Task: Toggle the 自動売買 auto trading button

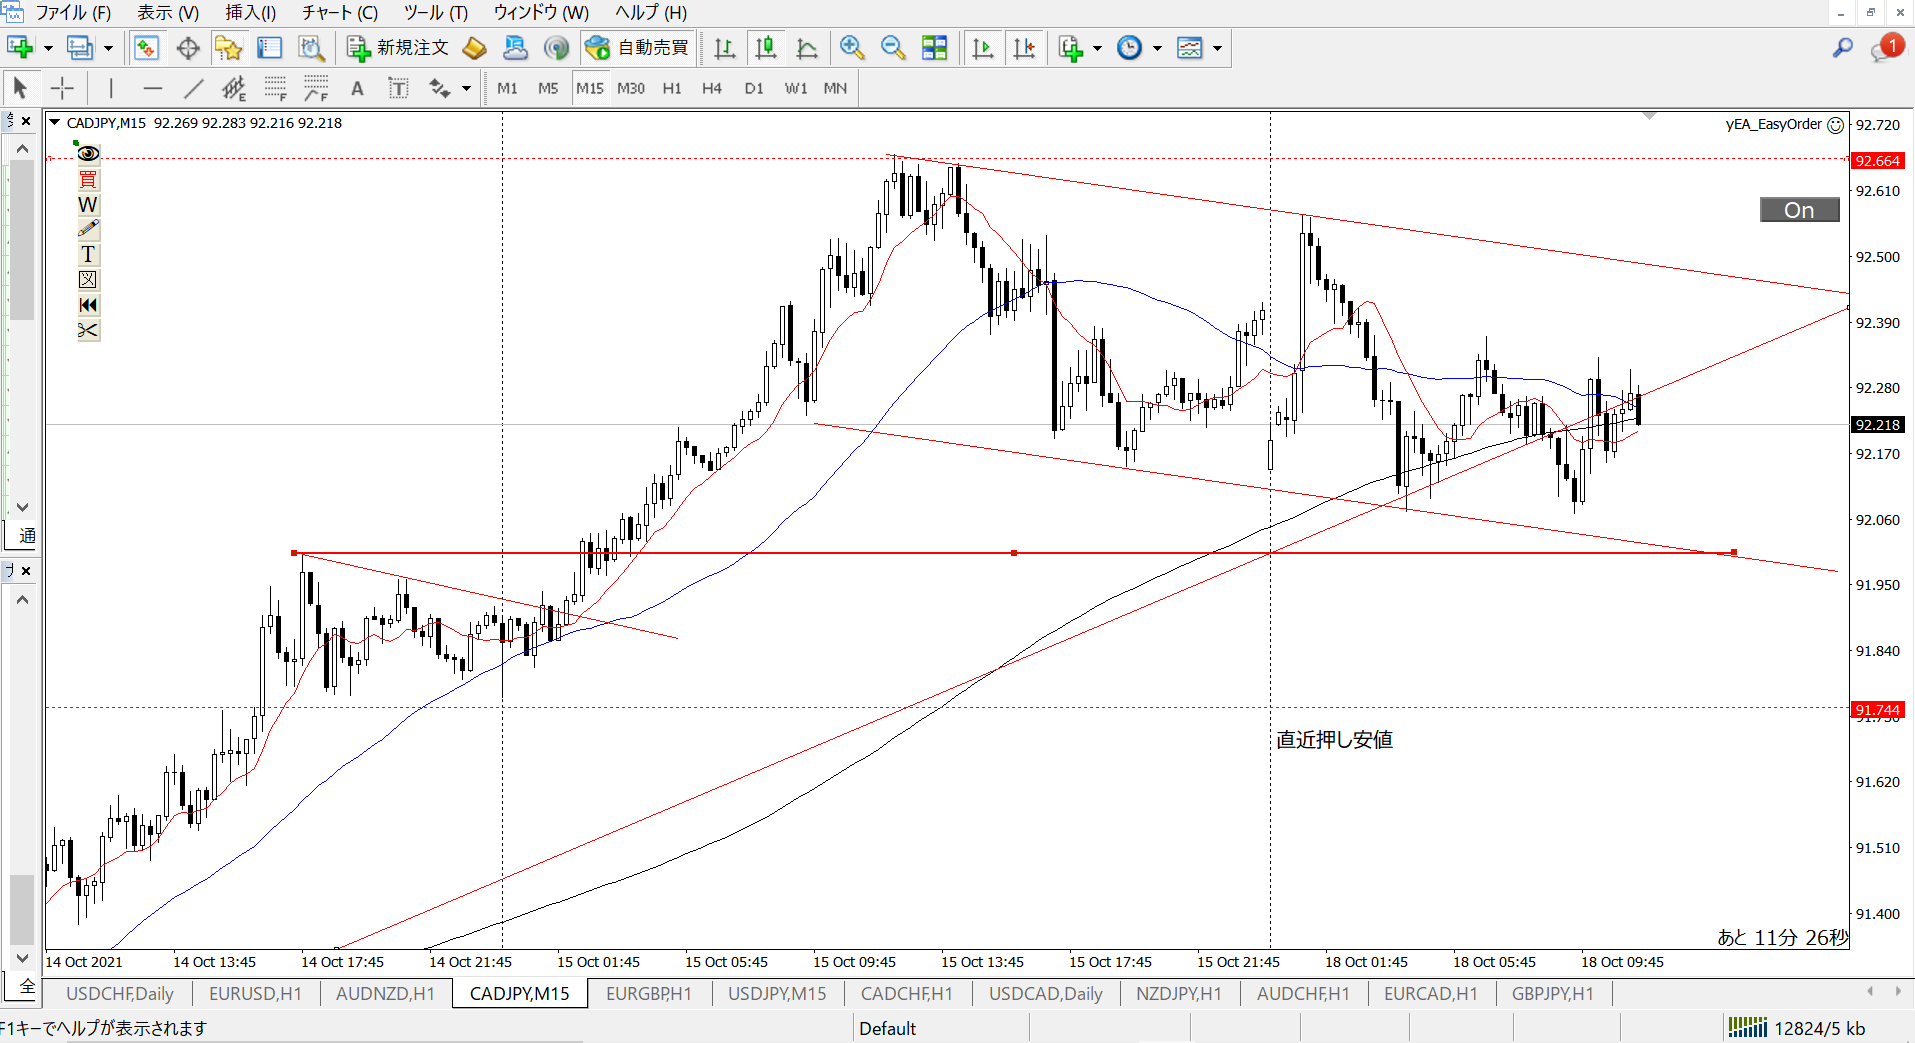Action: pyautogui.click(x=637, y=47)
